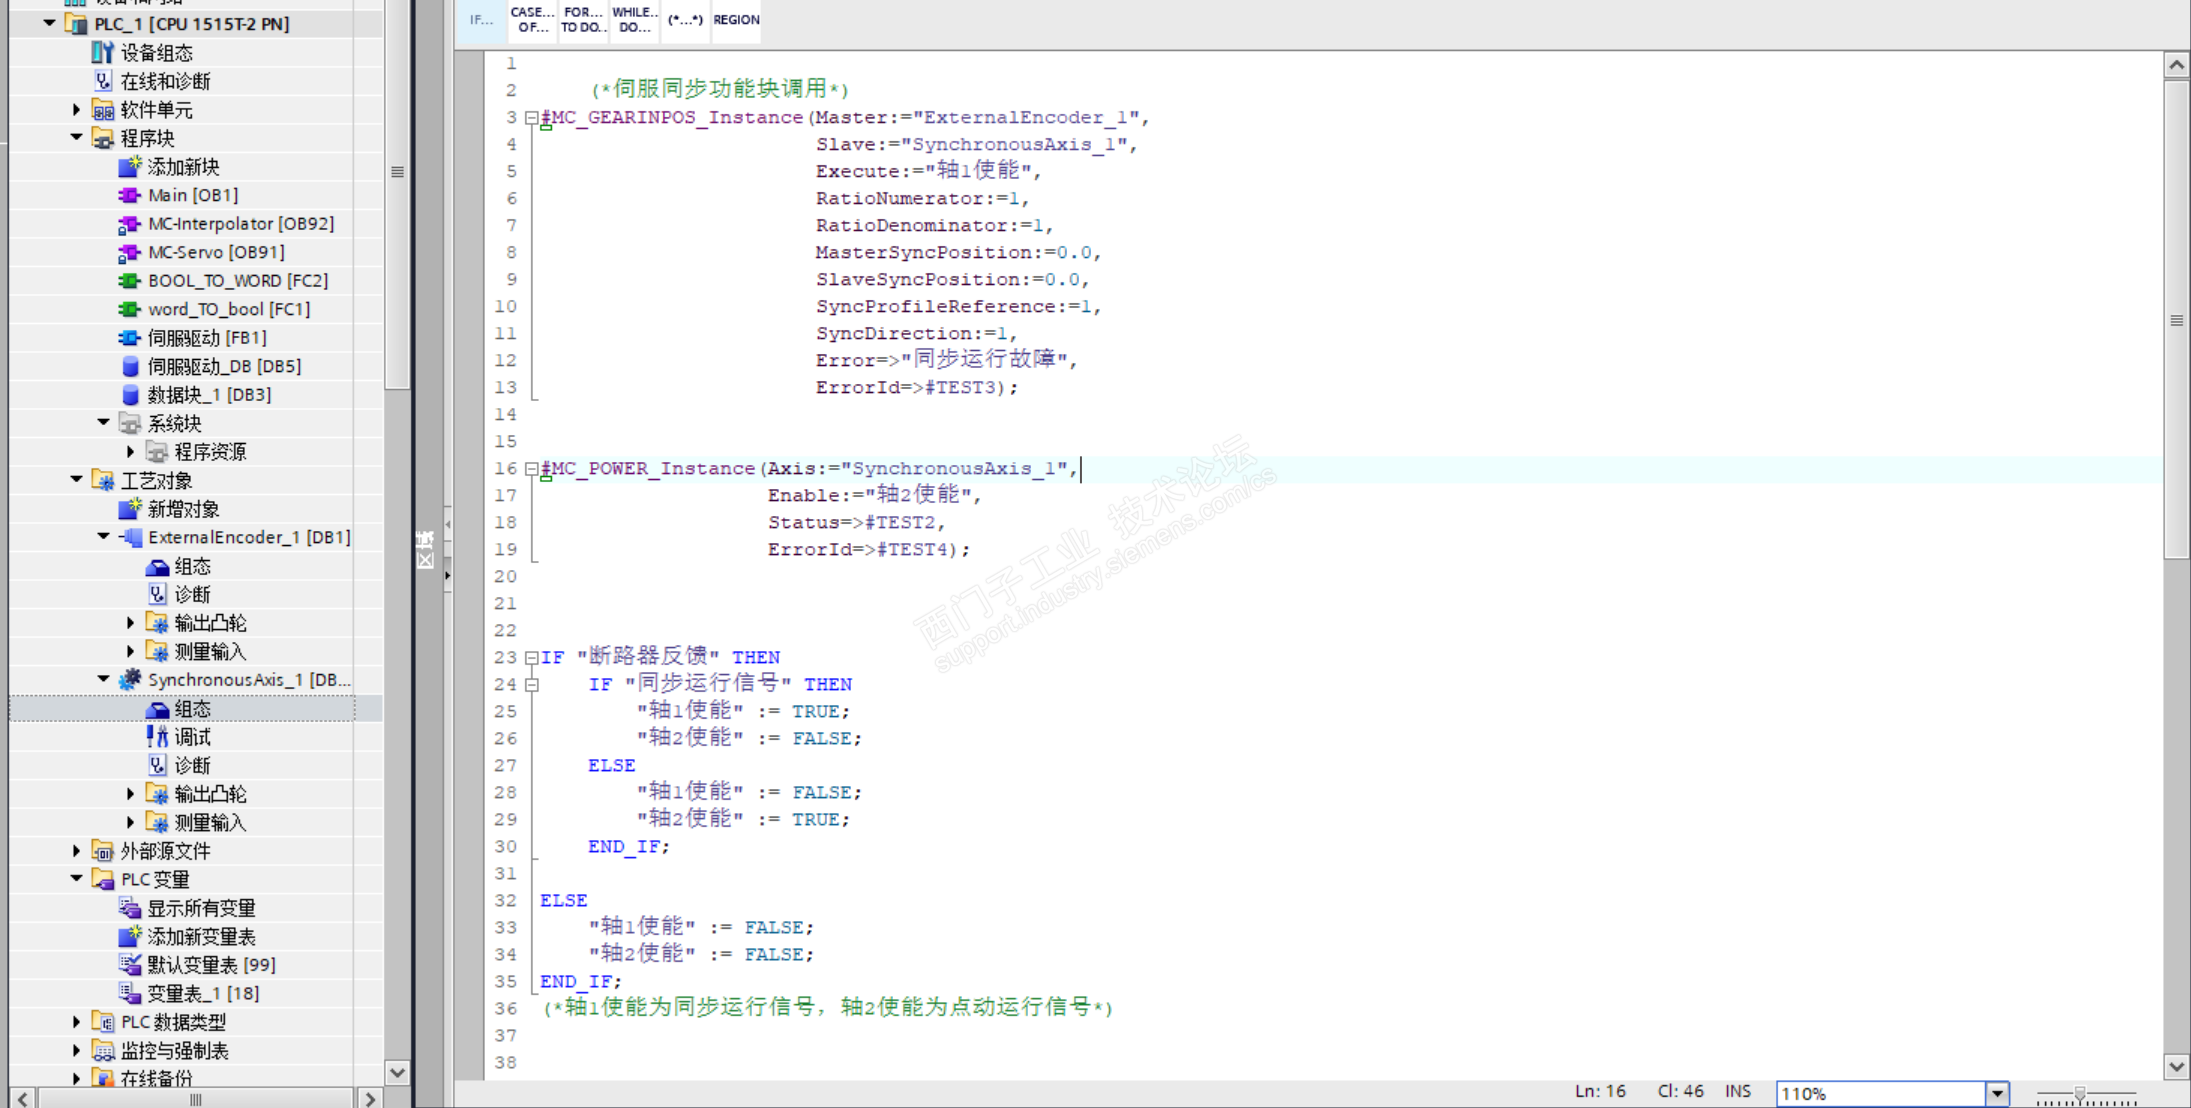Open BOOL_TO_WORD [FC2] function icon

(x=129, y=281)
